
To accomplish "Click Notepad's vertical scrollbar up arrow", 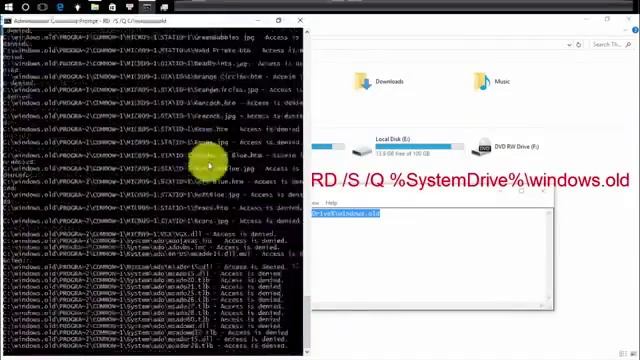I will pyautogui.click(x=549, y=213).
